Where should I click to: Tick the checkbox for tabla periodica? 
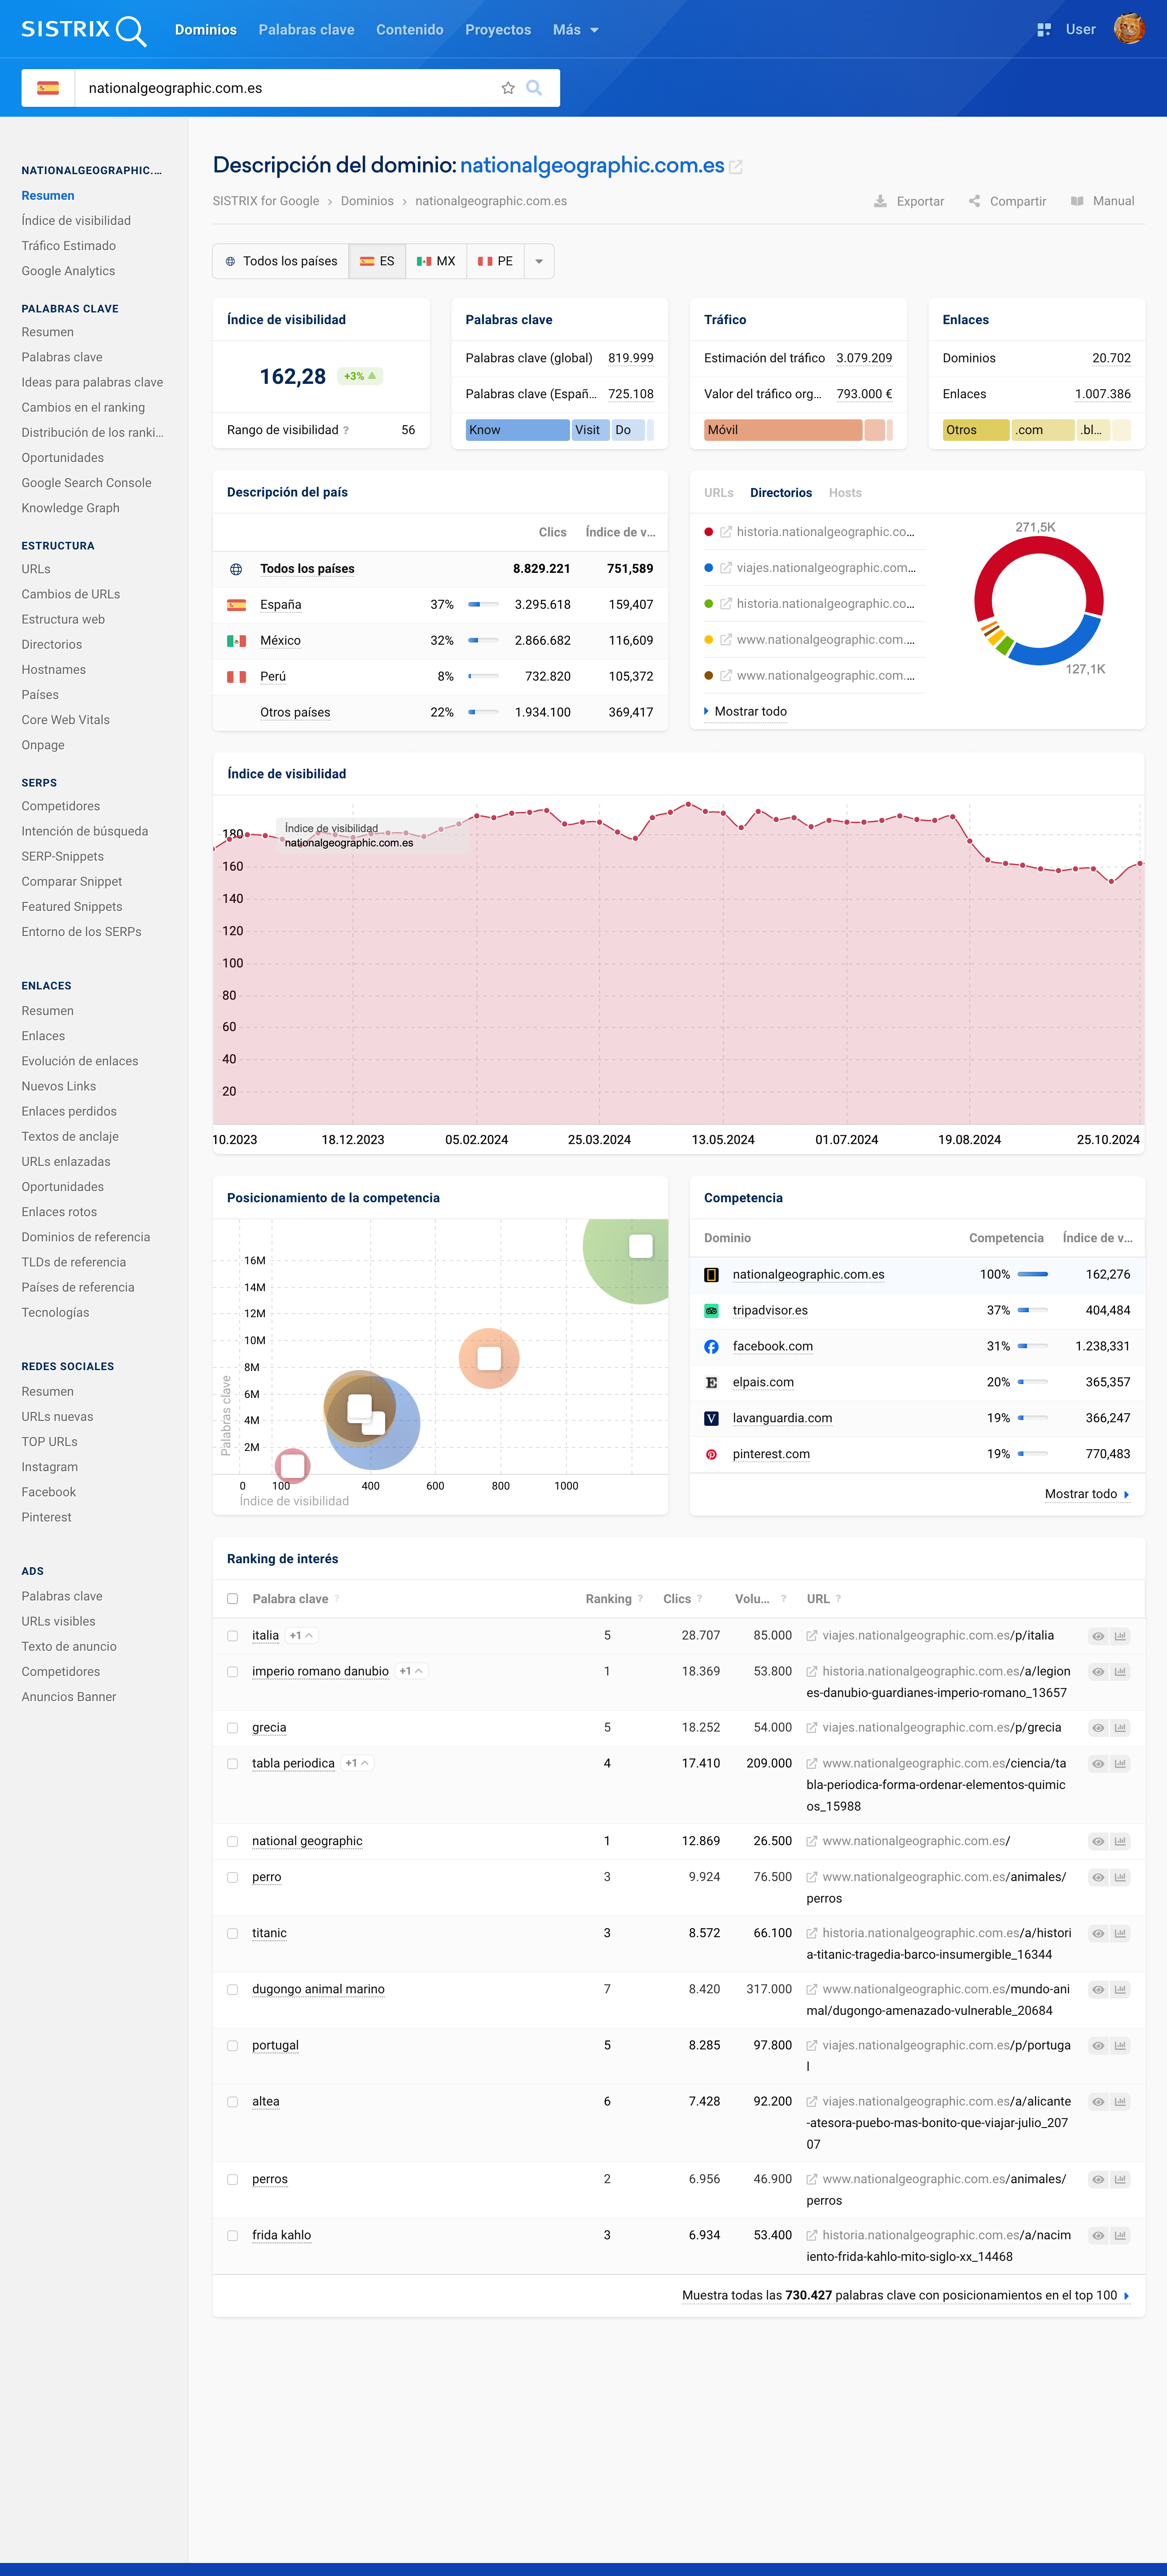tap(232, 1764)
